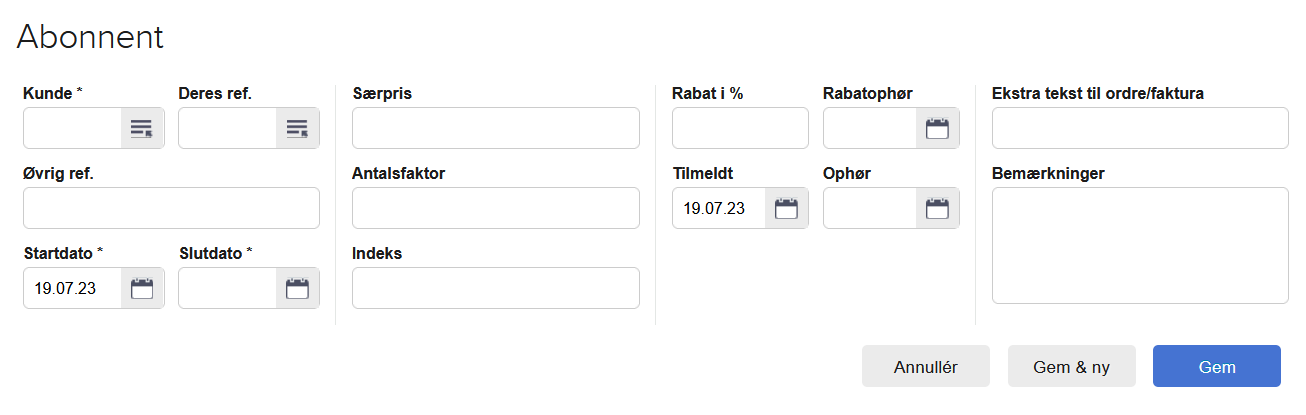
Task: Focus the Antalsfaktor field
Action: click(495, 208)
